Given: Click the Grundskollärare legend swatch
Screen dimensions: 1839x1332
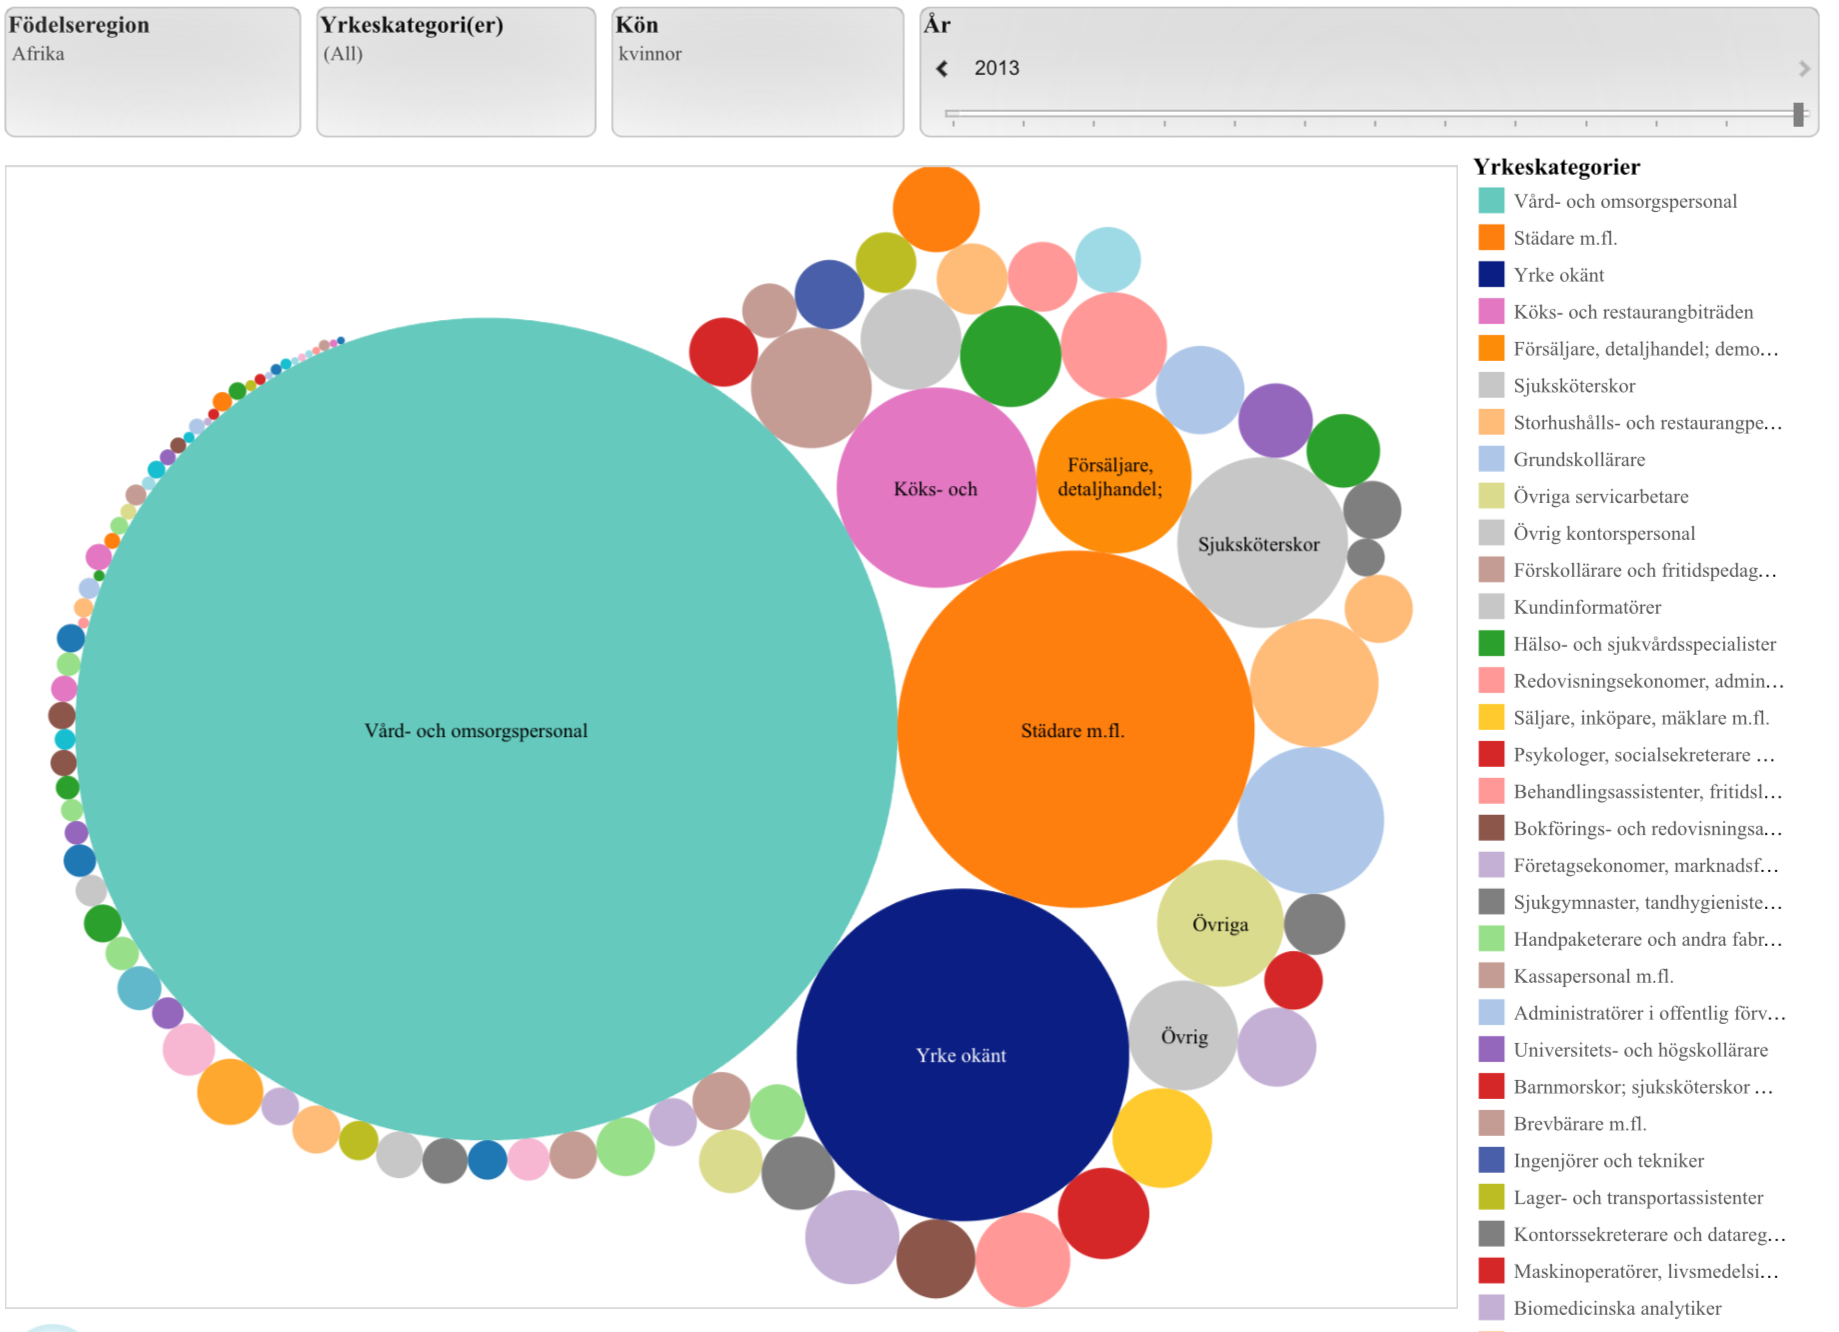Looking at the screenshot, I should [x=1491, y=459].
